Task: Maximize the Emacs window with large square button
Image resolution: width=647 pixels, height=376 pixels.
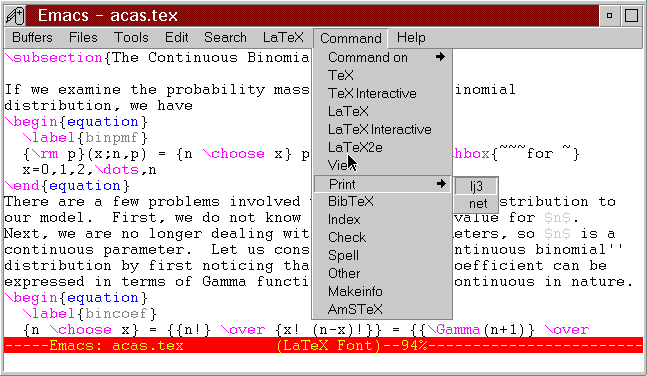Action: click(631, 16)
